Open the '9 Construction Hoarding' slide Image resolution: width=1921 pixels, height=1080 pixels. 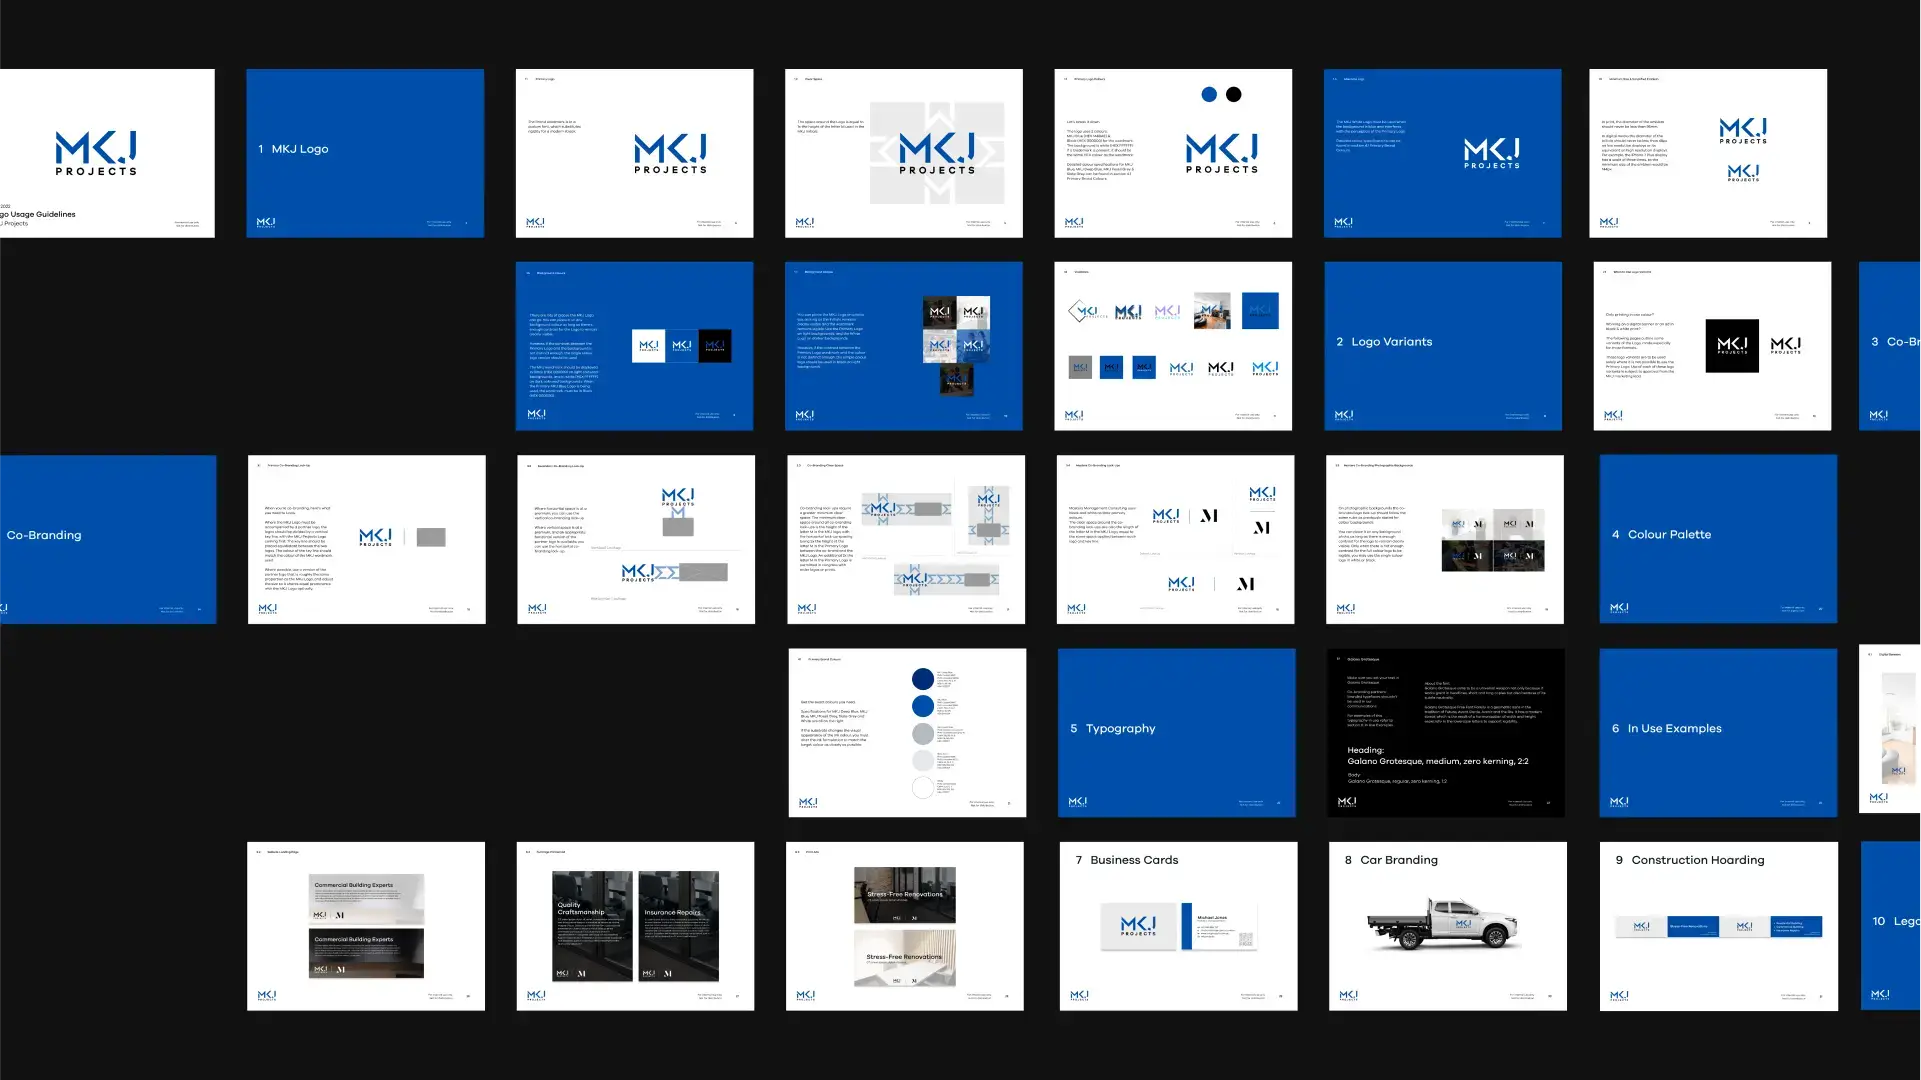point(1717,925)
